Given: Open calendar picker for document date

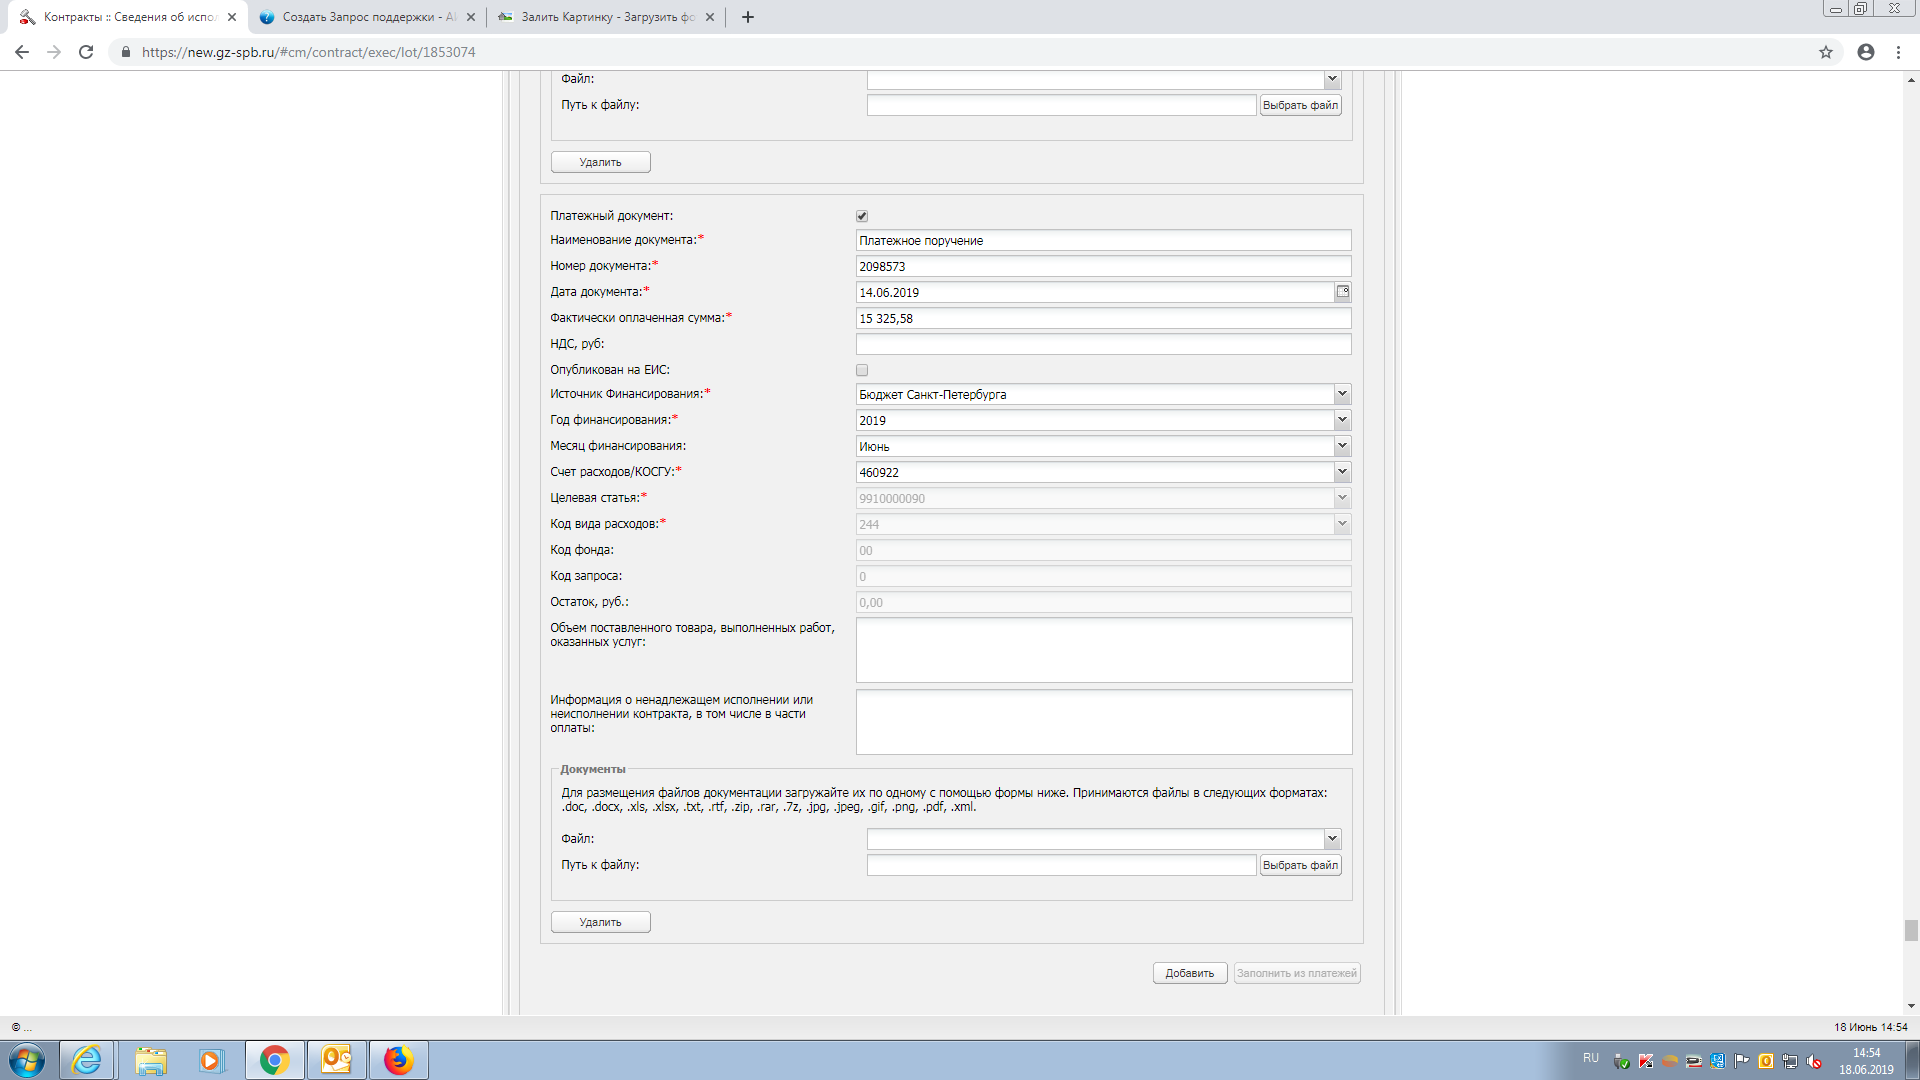Looking at the screenshot, I should tap(1342, 292).
